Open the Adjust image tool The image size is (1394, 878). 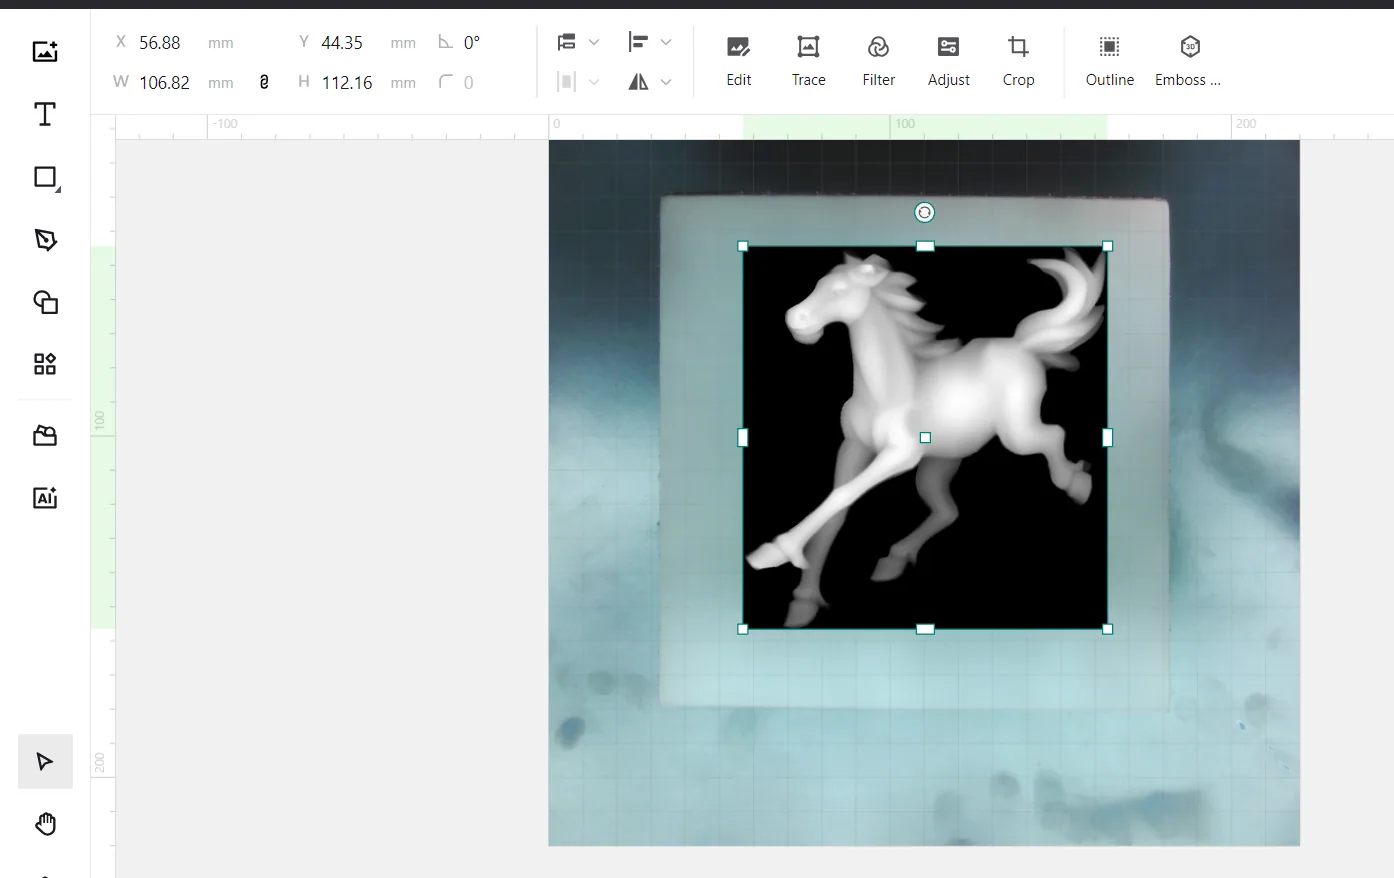(948, 61)
